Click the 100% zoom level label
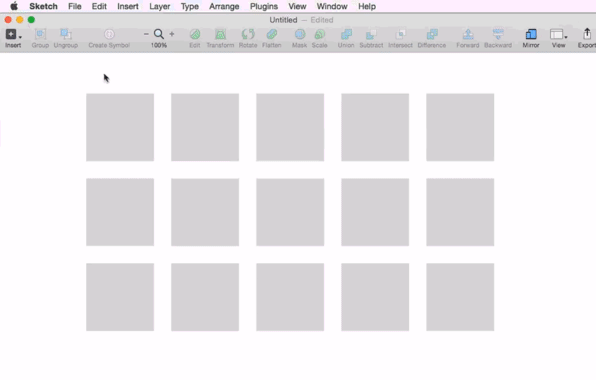 pyautogui.click(x=159, y=45)
